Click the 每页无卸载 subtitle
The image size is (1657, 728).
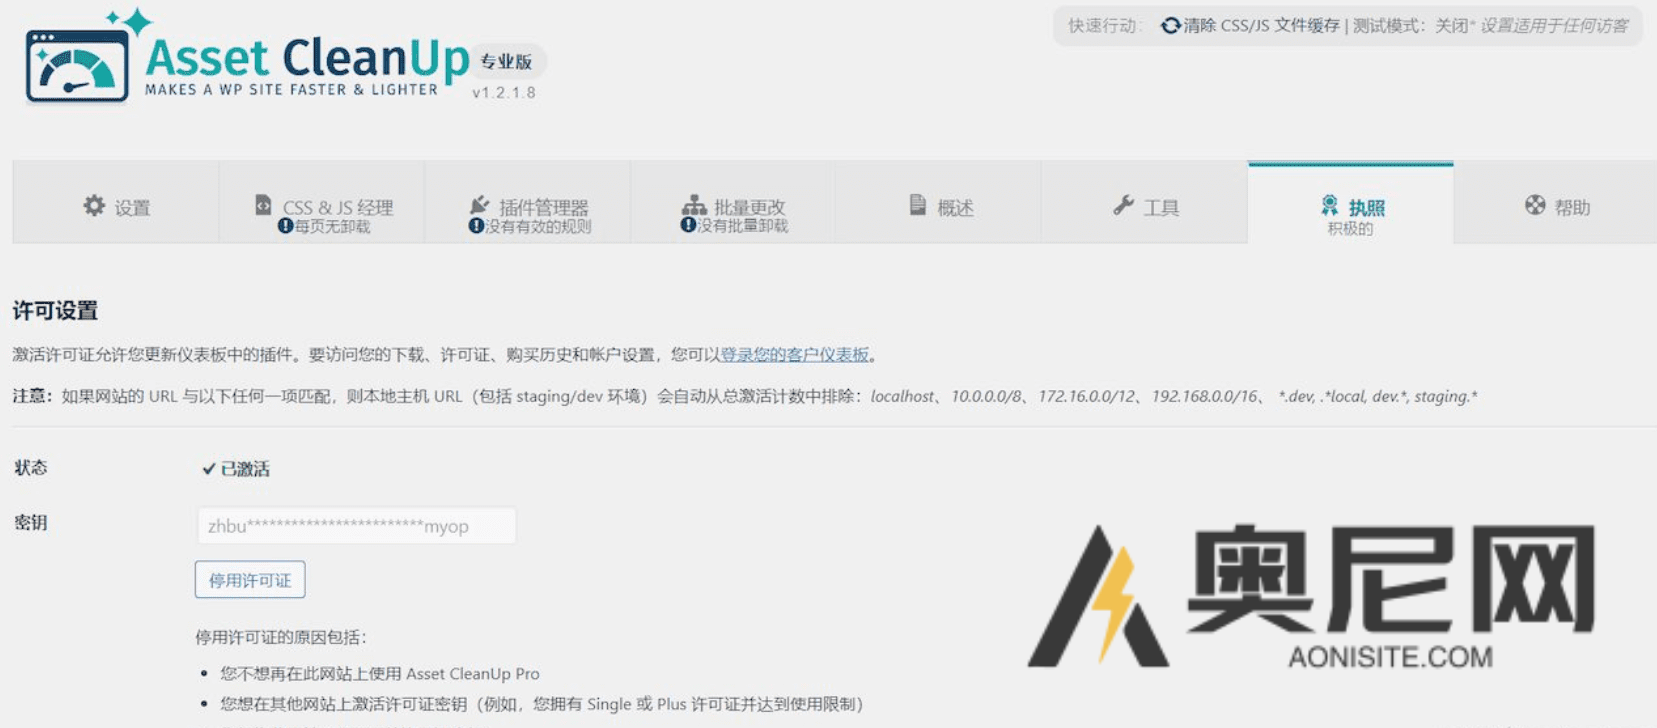[333, 227]
